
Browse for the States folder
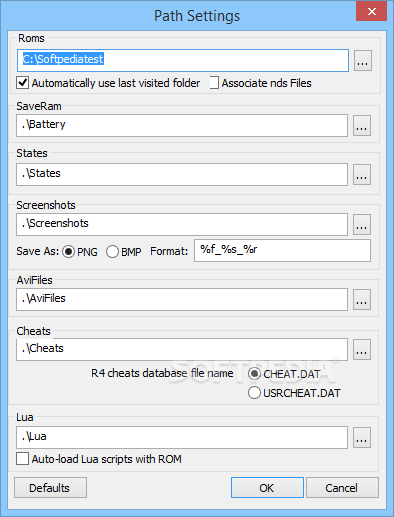[362, 174]
